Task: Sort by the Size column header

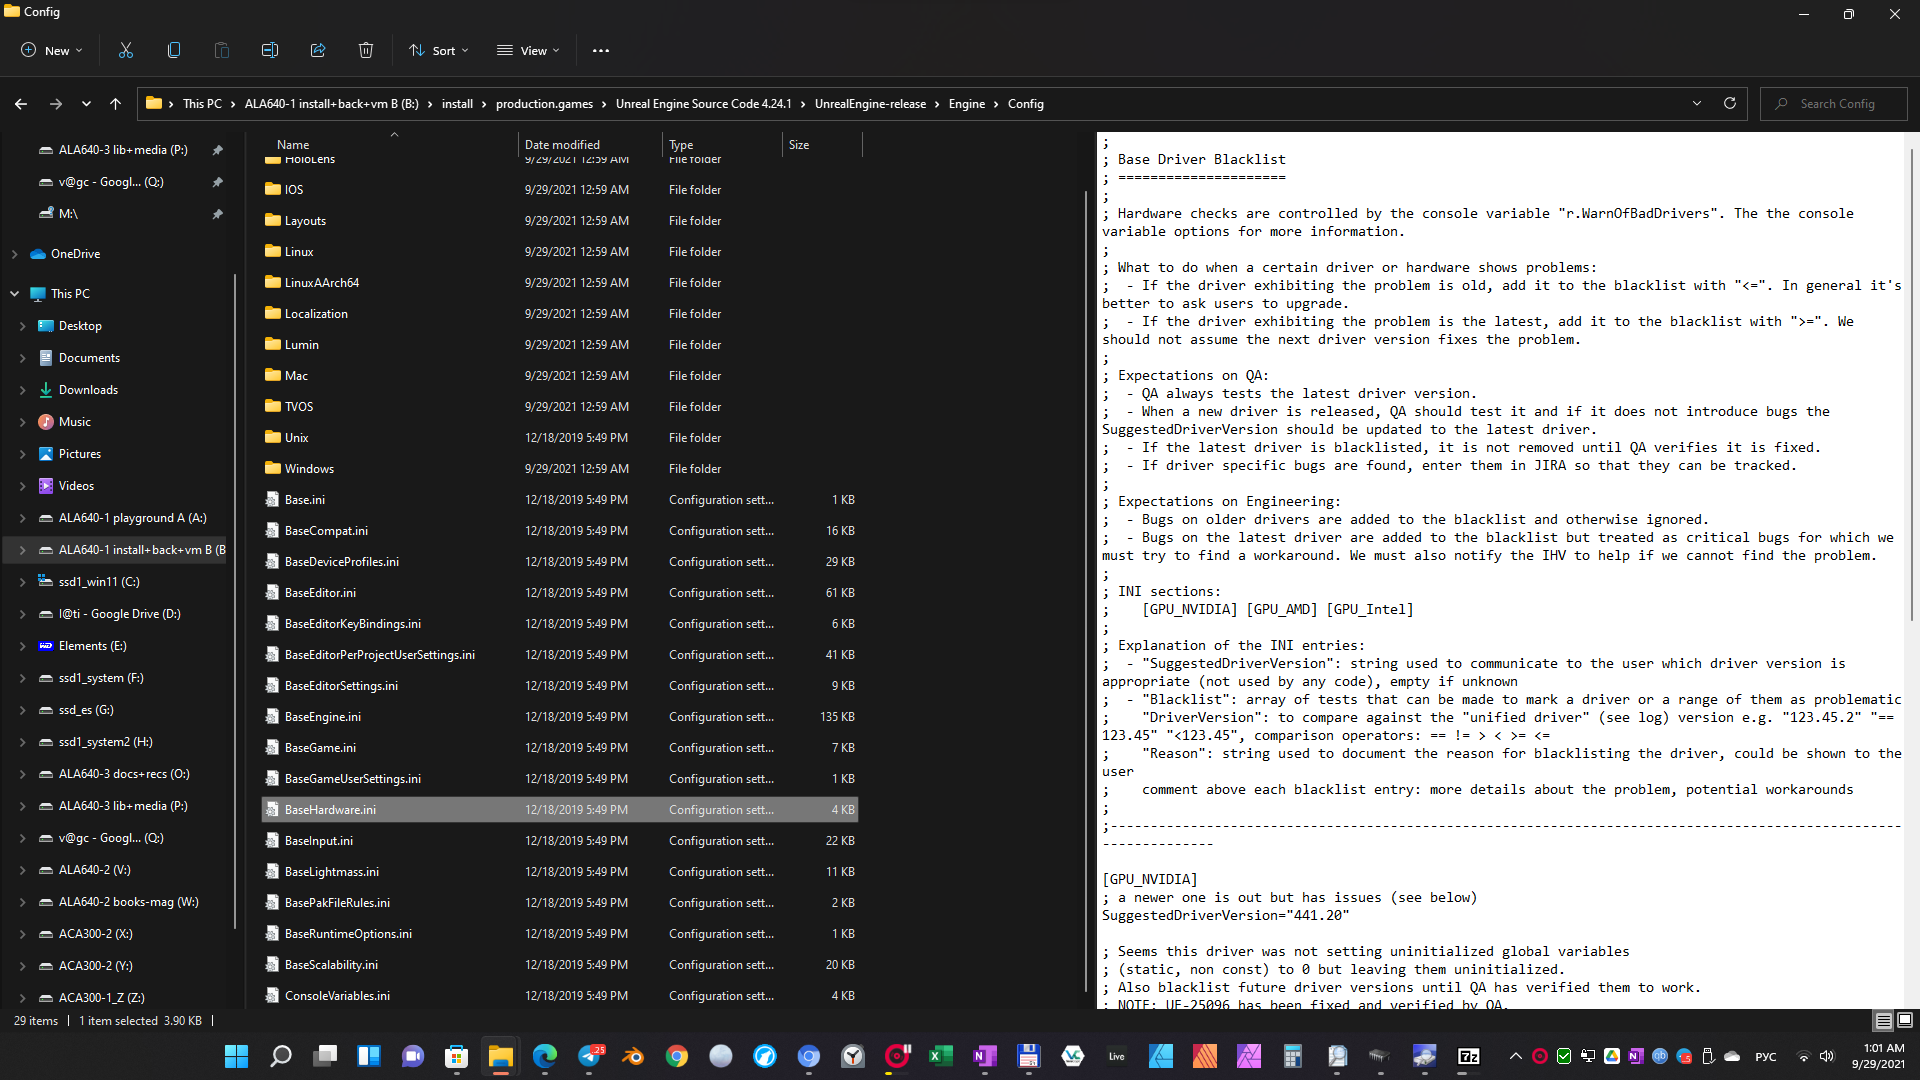Action: click(799, 145)
